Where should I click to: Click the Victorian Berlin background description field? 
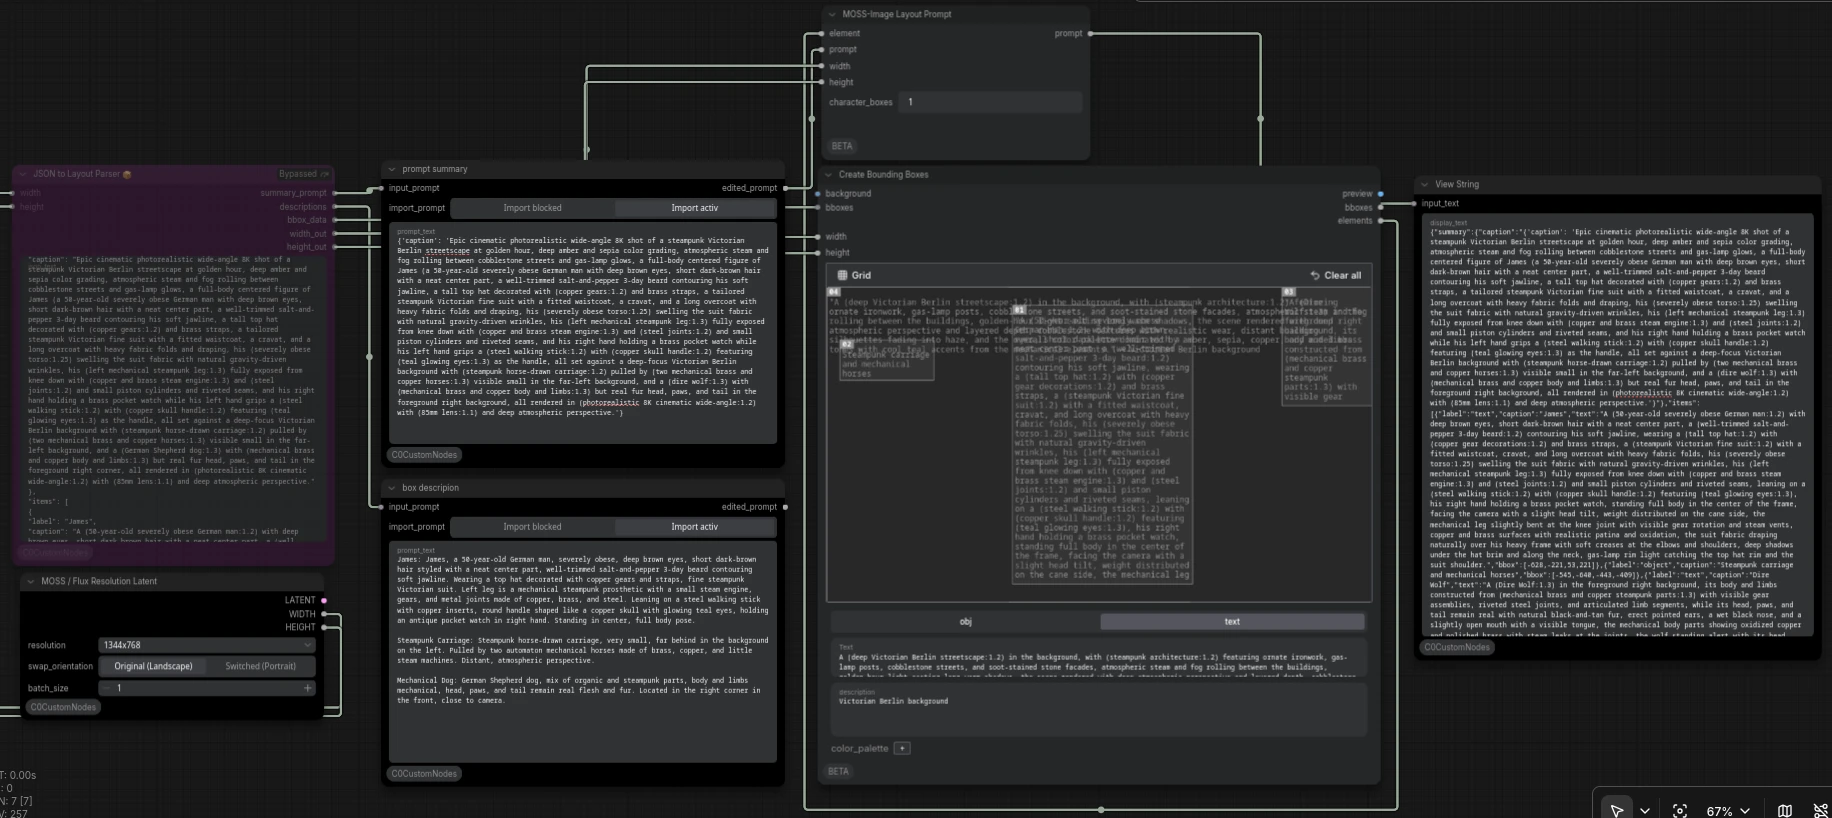(x=1098, y=708)
